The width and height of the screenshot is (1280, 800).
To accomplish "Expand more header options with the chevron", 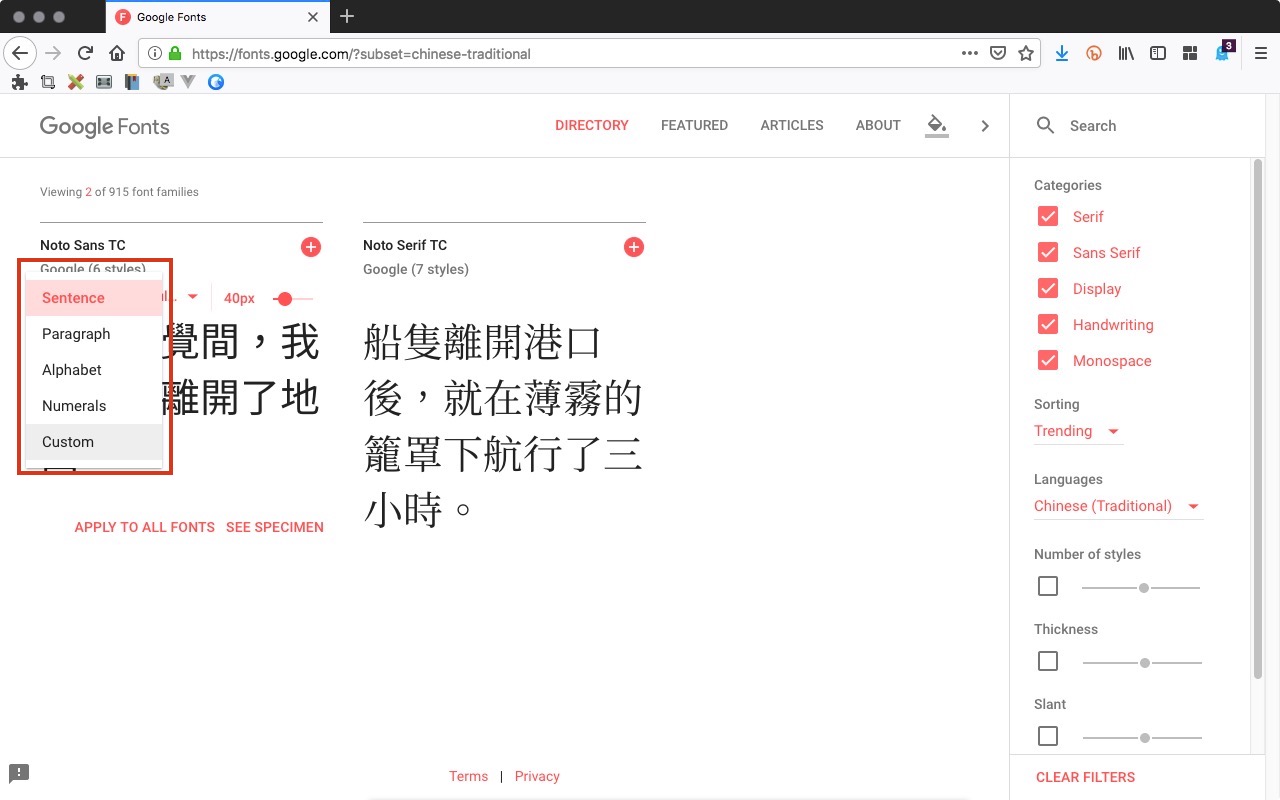I will (x=985, y=126).
